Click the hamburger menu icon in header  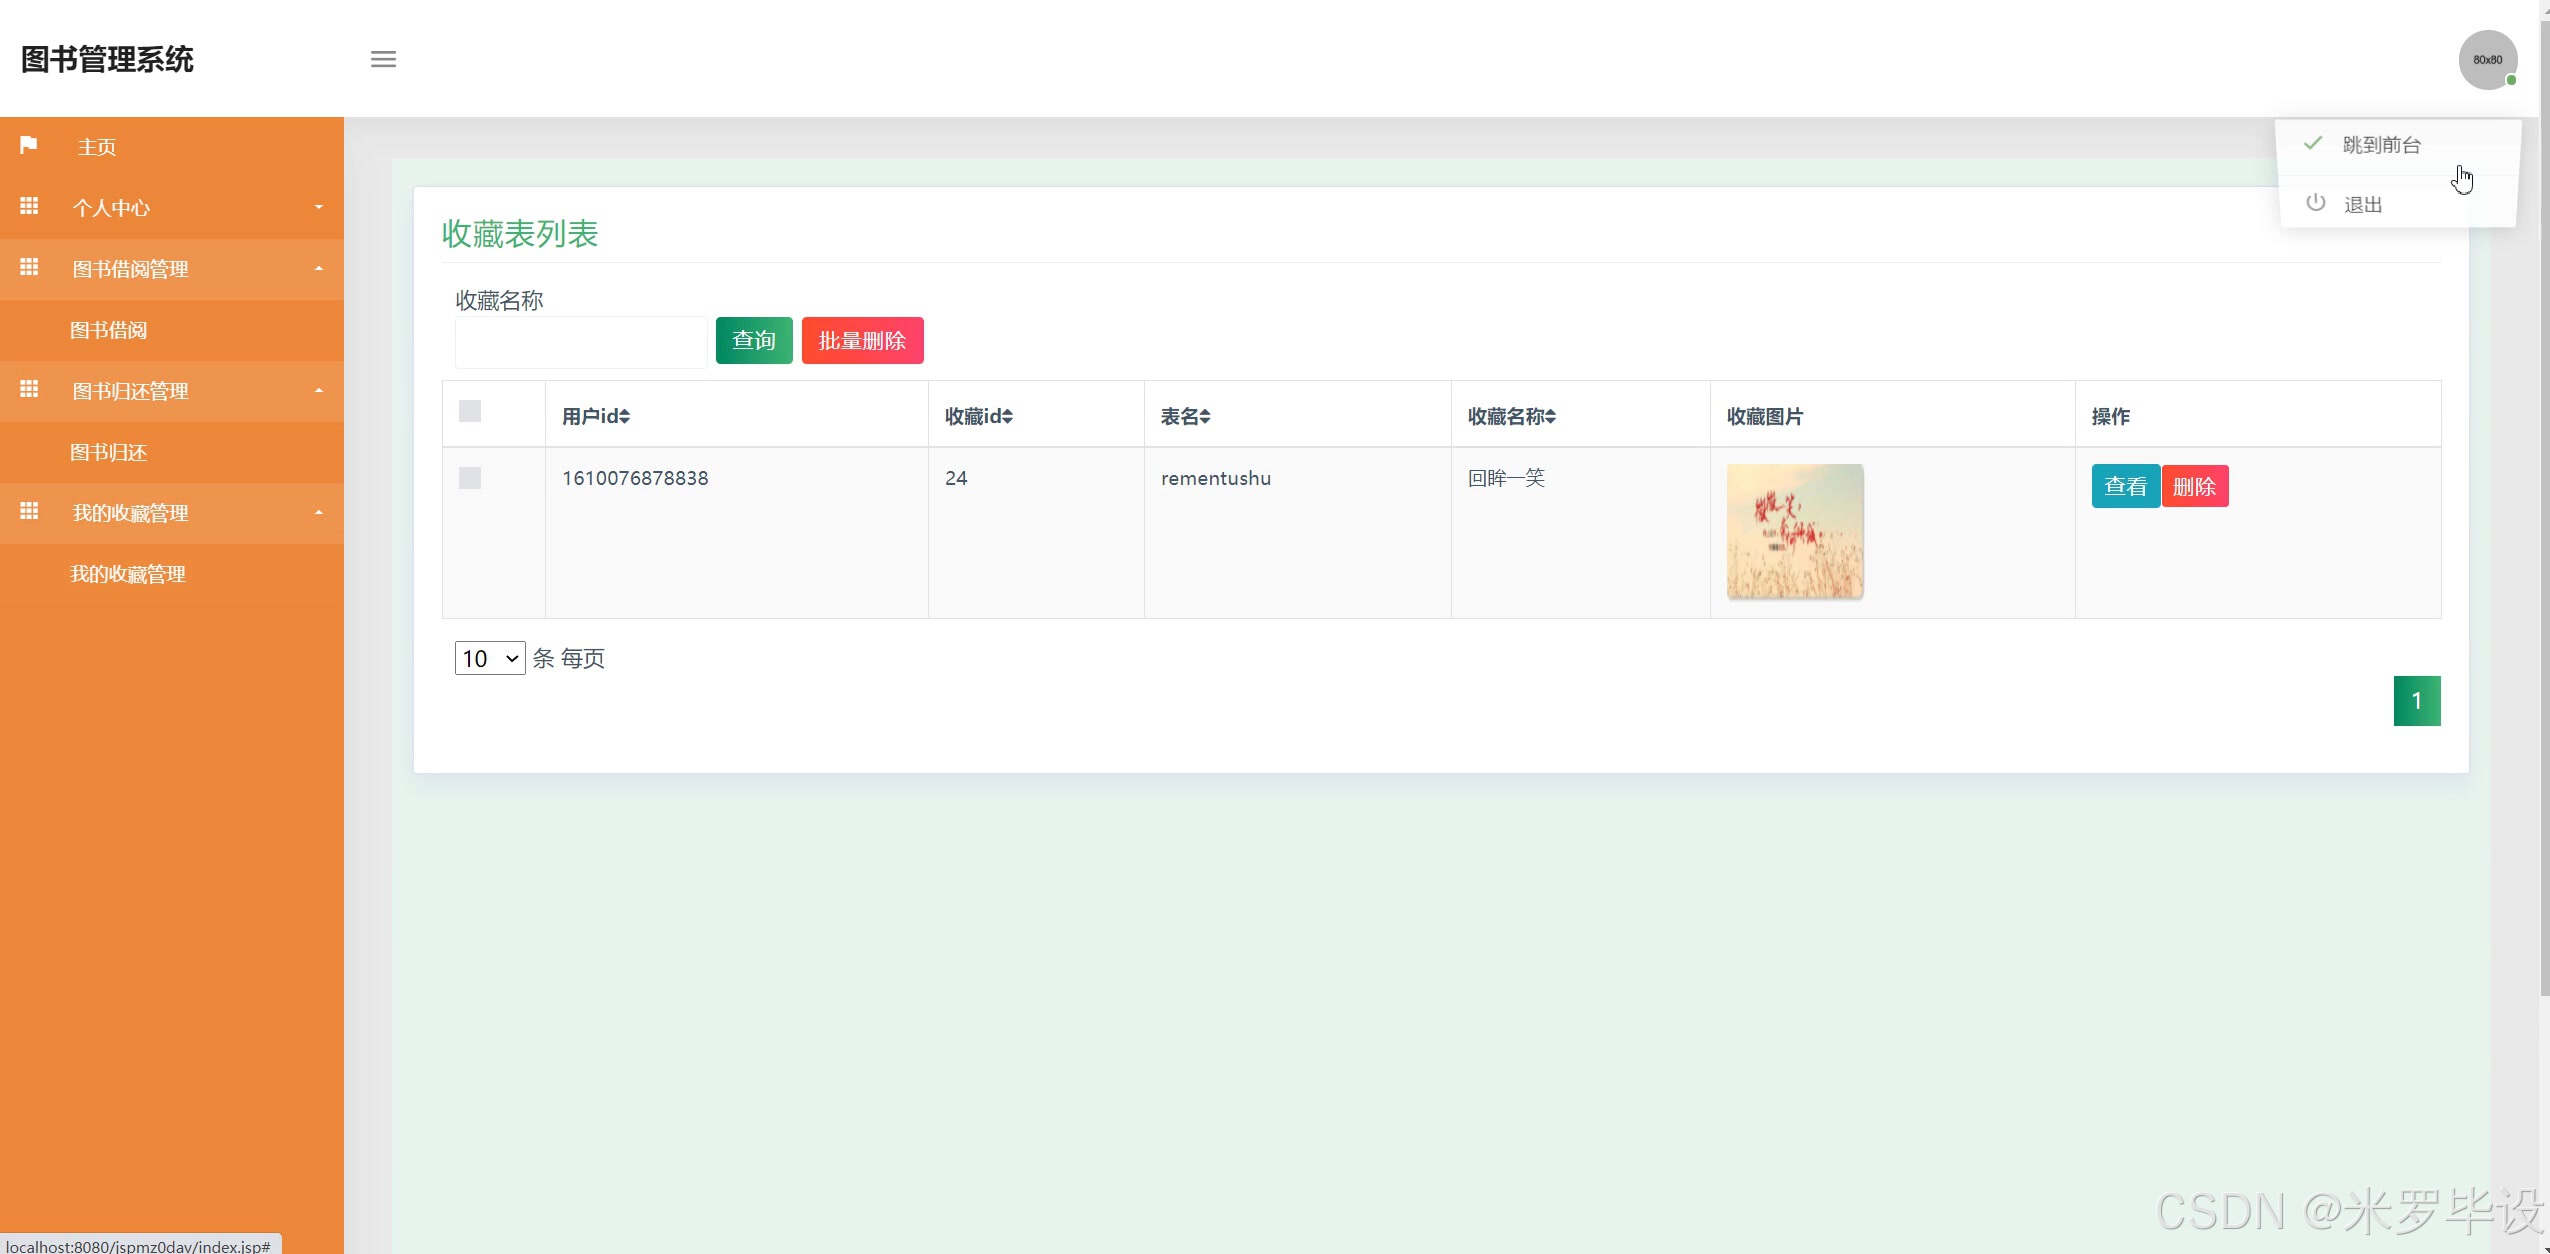[x=383, y=59]
